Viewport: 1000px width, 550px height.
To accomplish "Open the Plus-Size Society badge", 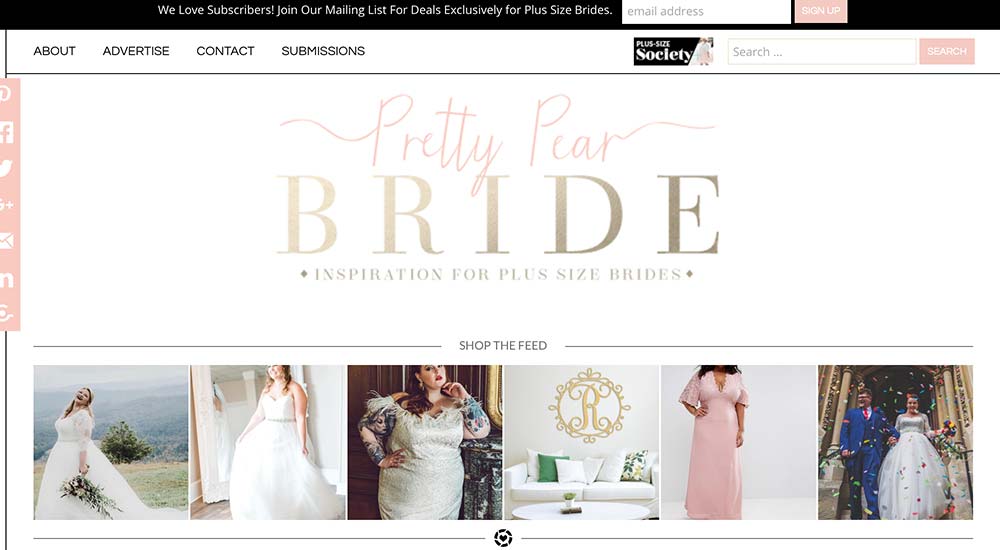I will coord(673,52).
